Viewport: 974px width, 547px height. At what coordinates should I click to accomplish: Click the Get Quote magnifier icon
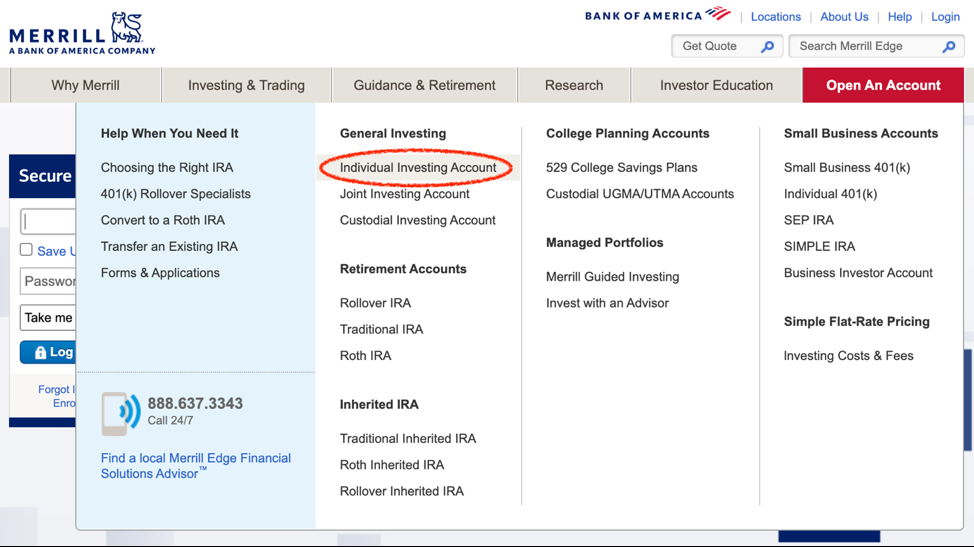[x=767, y=47]
